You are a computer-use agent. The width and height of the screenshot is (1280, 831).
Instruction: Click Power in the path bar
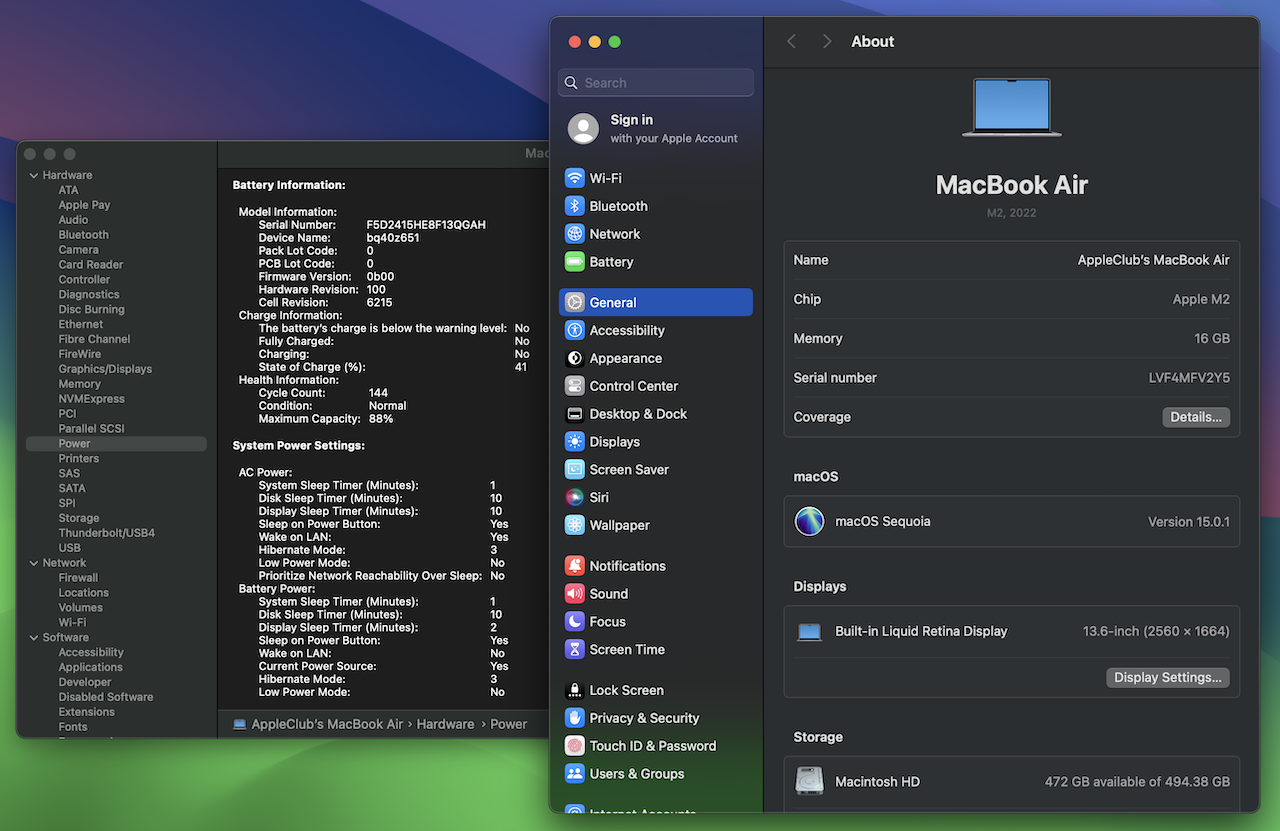pyautogui.click(x=508, y=724)
